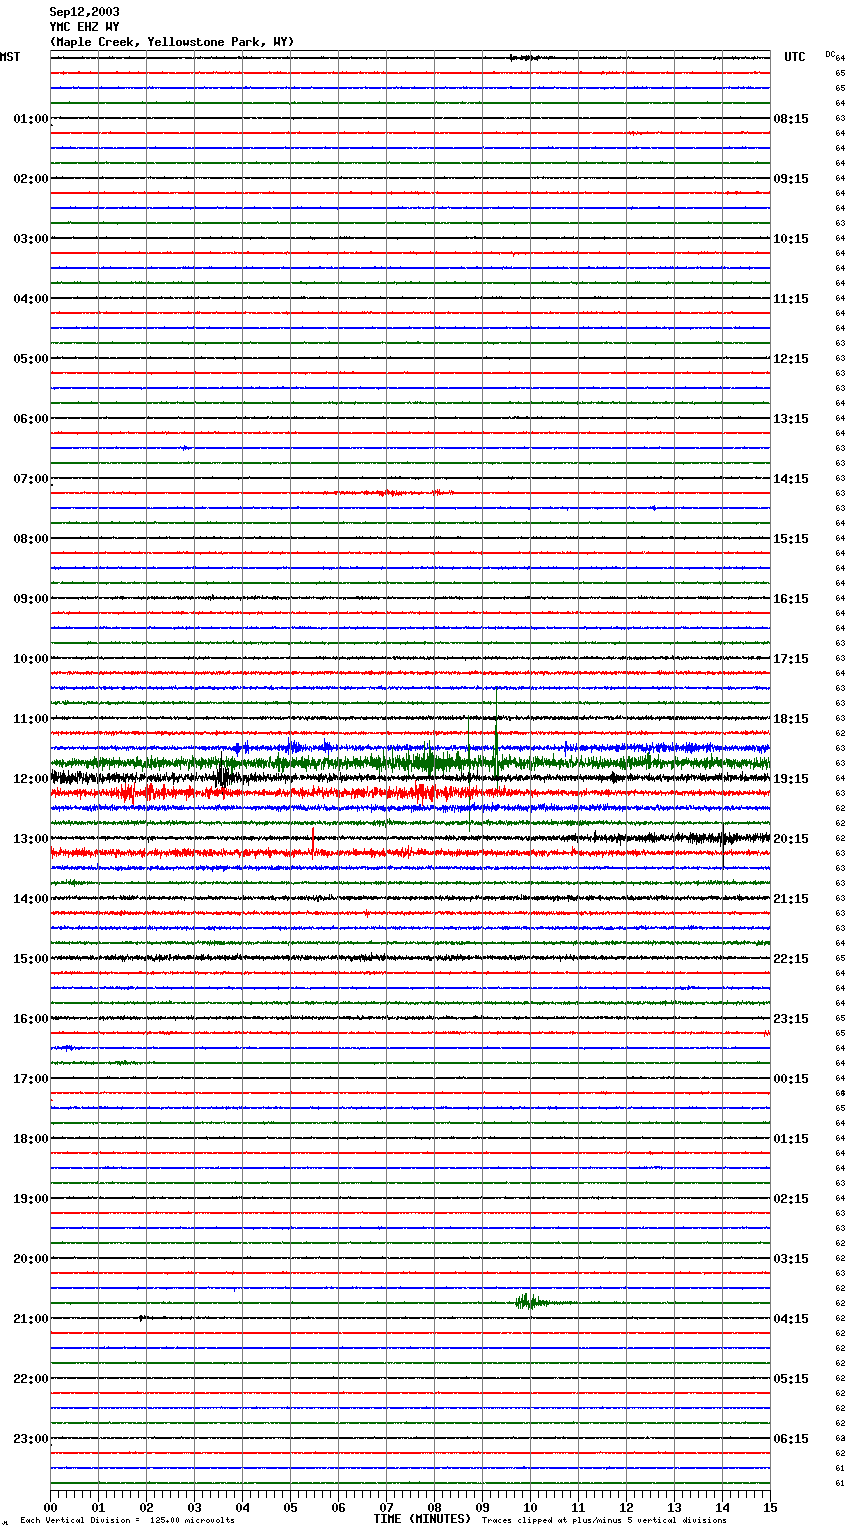This screenshot has height=1534, width=850.
Task: Select the 06:00 MST time label
Action: point(31,419)
